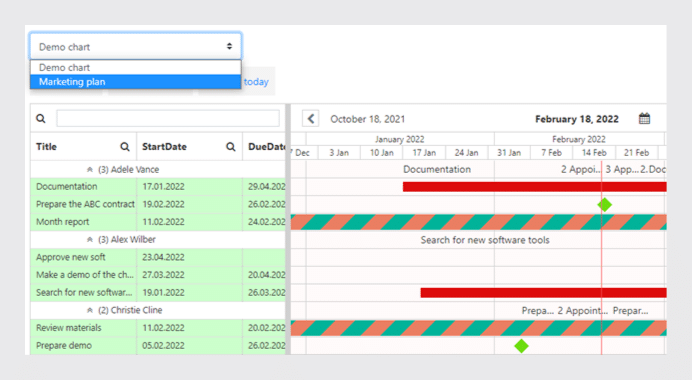692x380 pixels.
Task: Click start date 19.02.2022 cell
Action: [x=189, y=204]
